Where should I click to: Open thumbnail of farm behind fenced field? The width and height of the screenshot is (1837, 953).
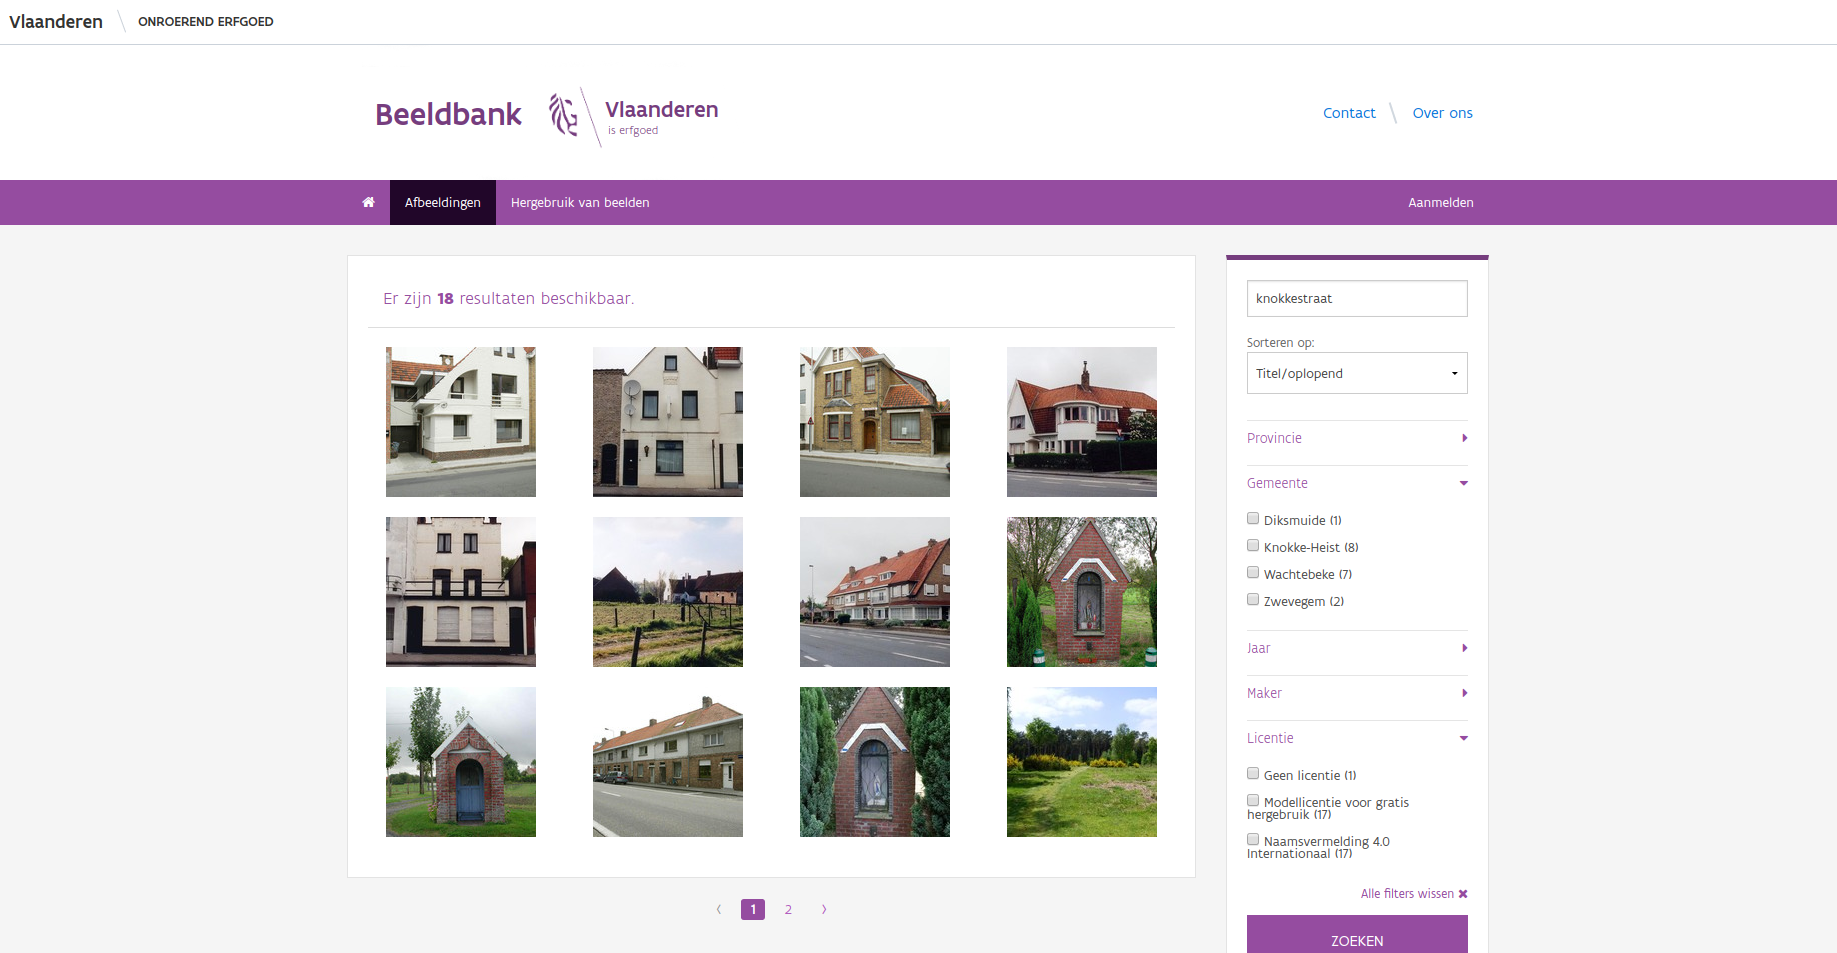point(668,592)
